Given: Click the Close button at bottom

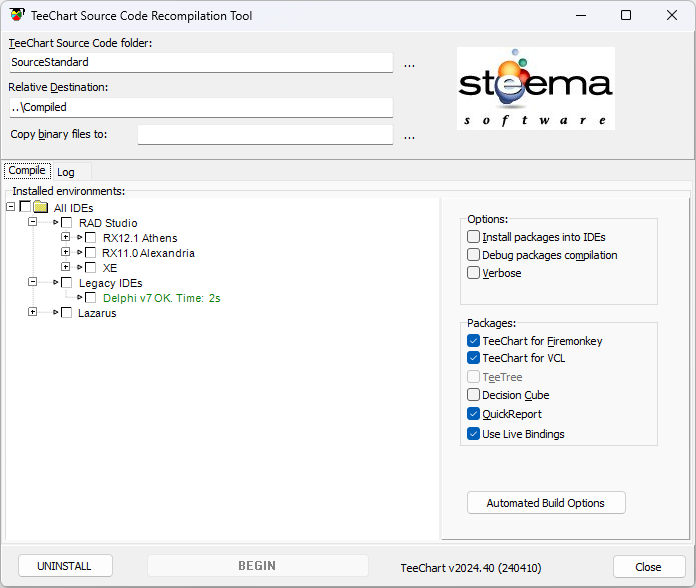Looking at the screenshot, I should click(649, 567).
